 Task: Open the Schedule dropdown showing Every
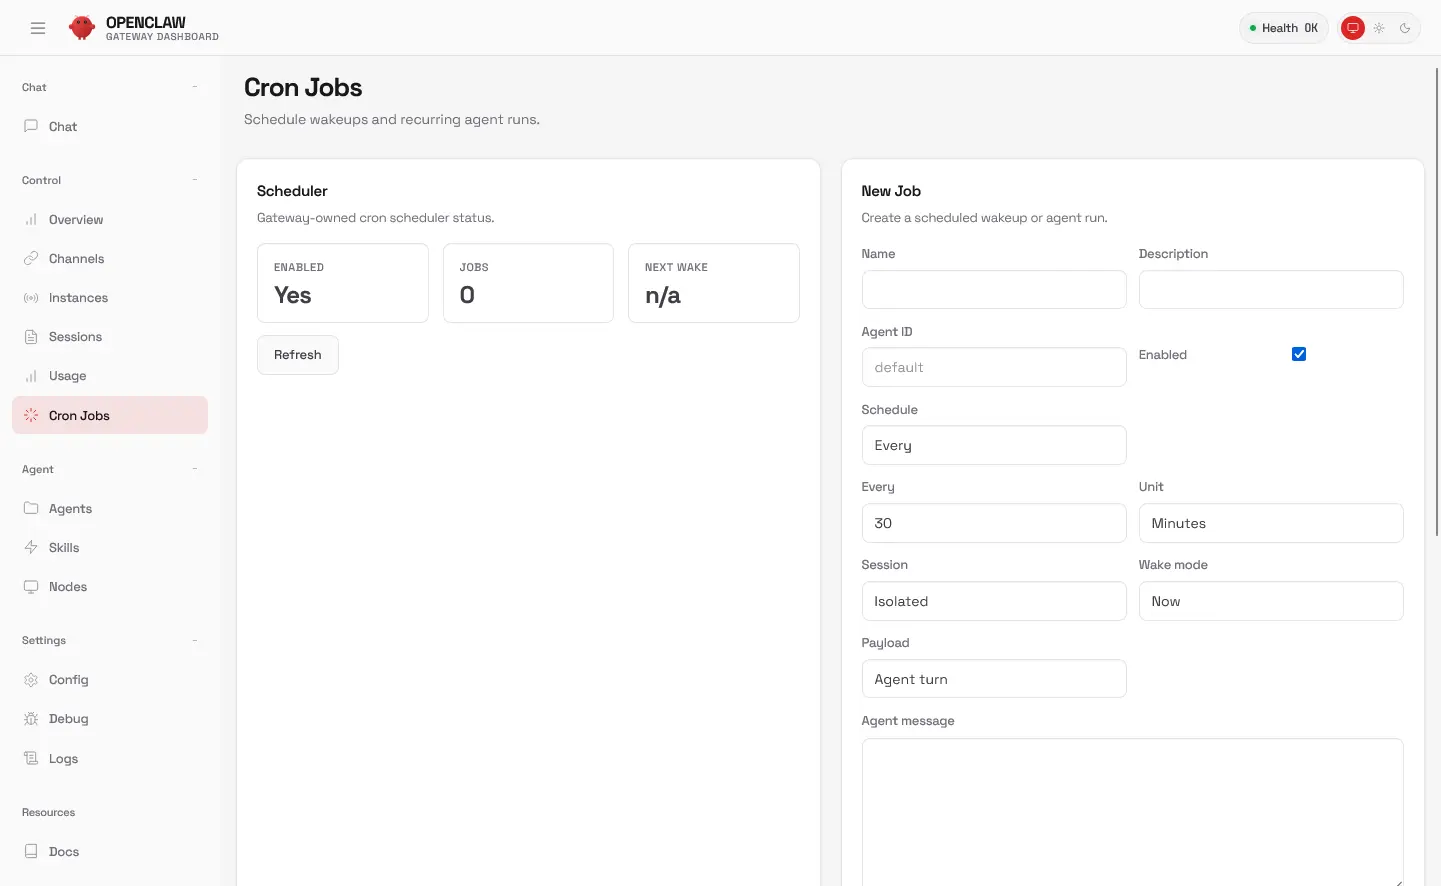[x=993, y=445]
